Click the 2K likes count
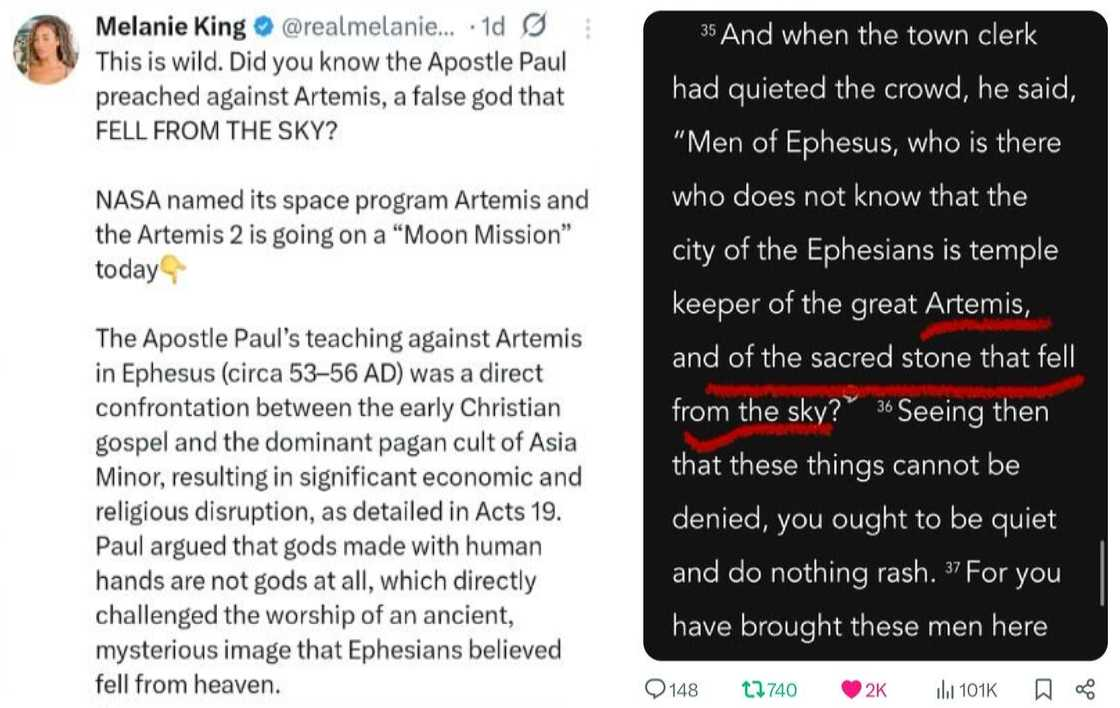The width and height of the screenshot is (1120, 708). pyautogui.click(x=875, y=689)
